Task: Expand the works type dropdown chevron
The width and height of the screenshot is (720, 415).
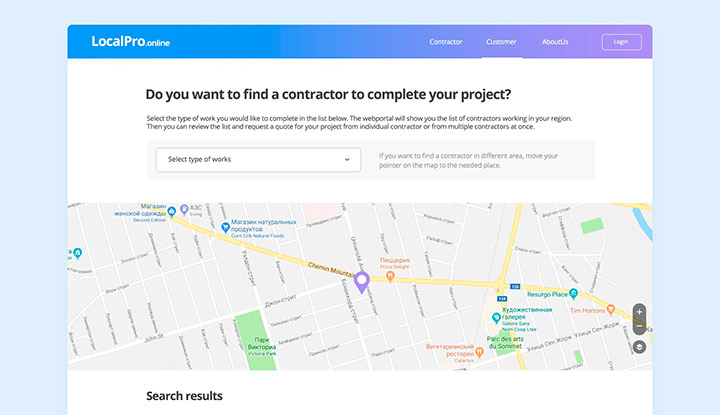Action: pyautogui.click(x=347, y=160)
